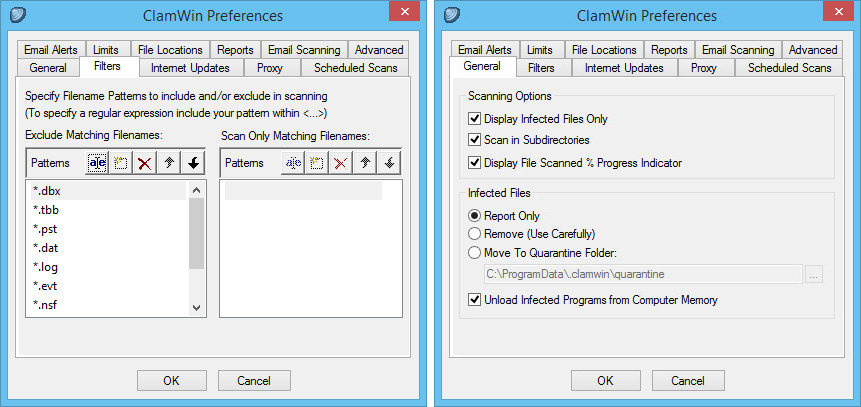Click Cancel button in left Filters window
Viewport: 861px width, 407px height.
254,380
